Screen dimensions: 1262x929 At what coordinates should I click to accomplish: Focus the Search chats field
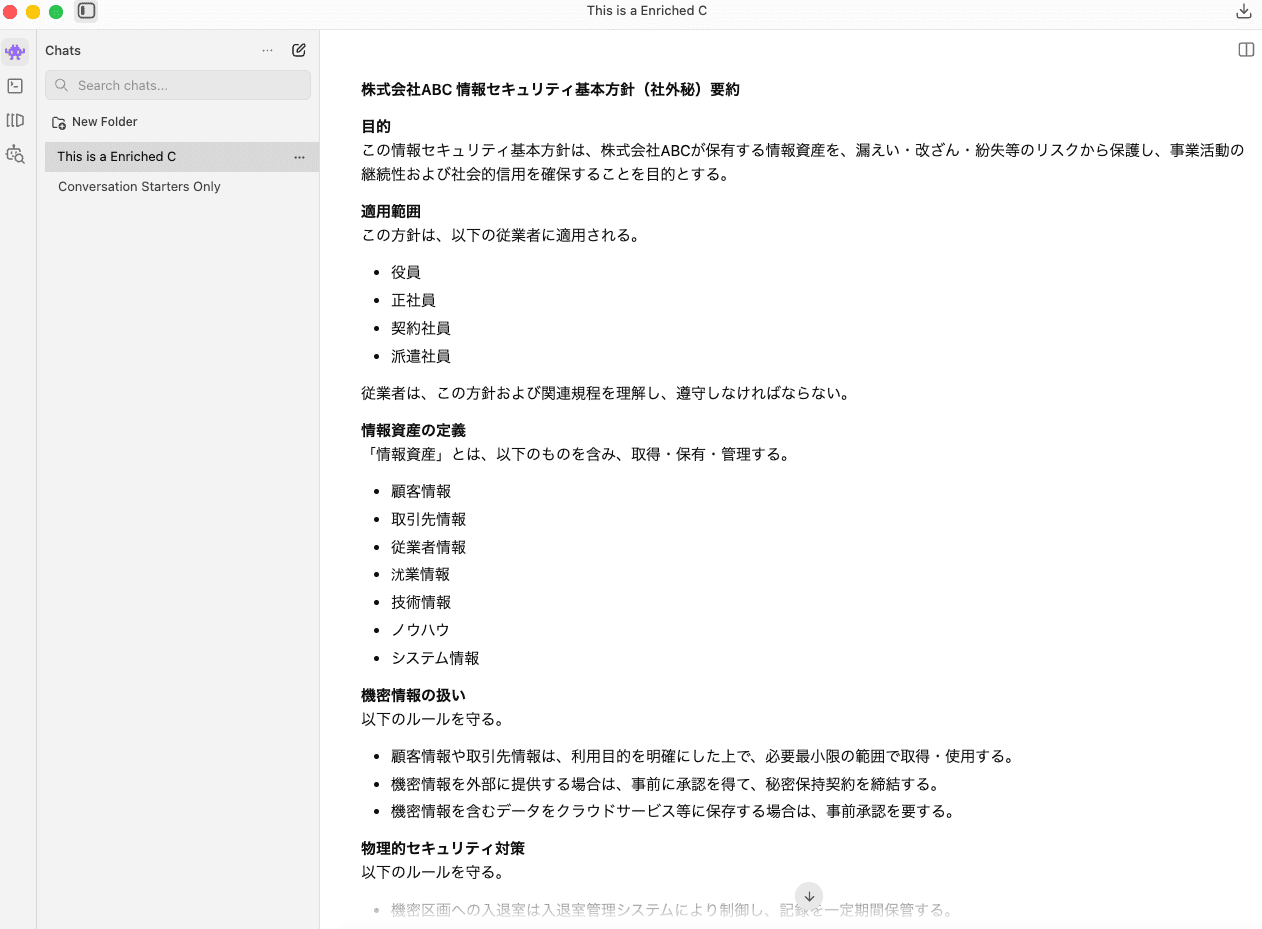click(178, 85)
